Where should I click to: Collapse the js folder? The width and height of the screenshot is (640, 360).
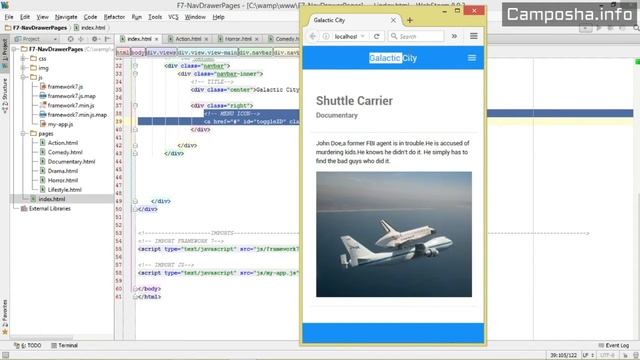pyautogui.click(x=24, y=77)
